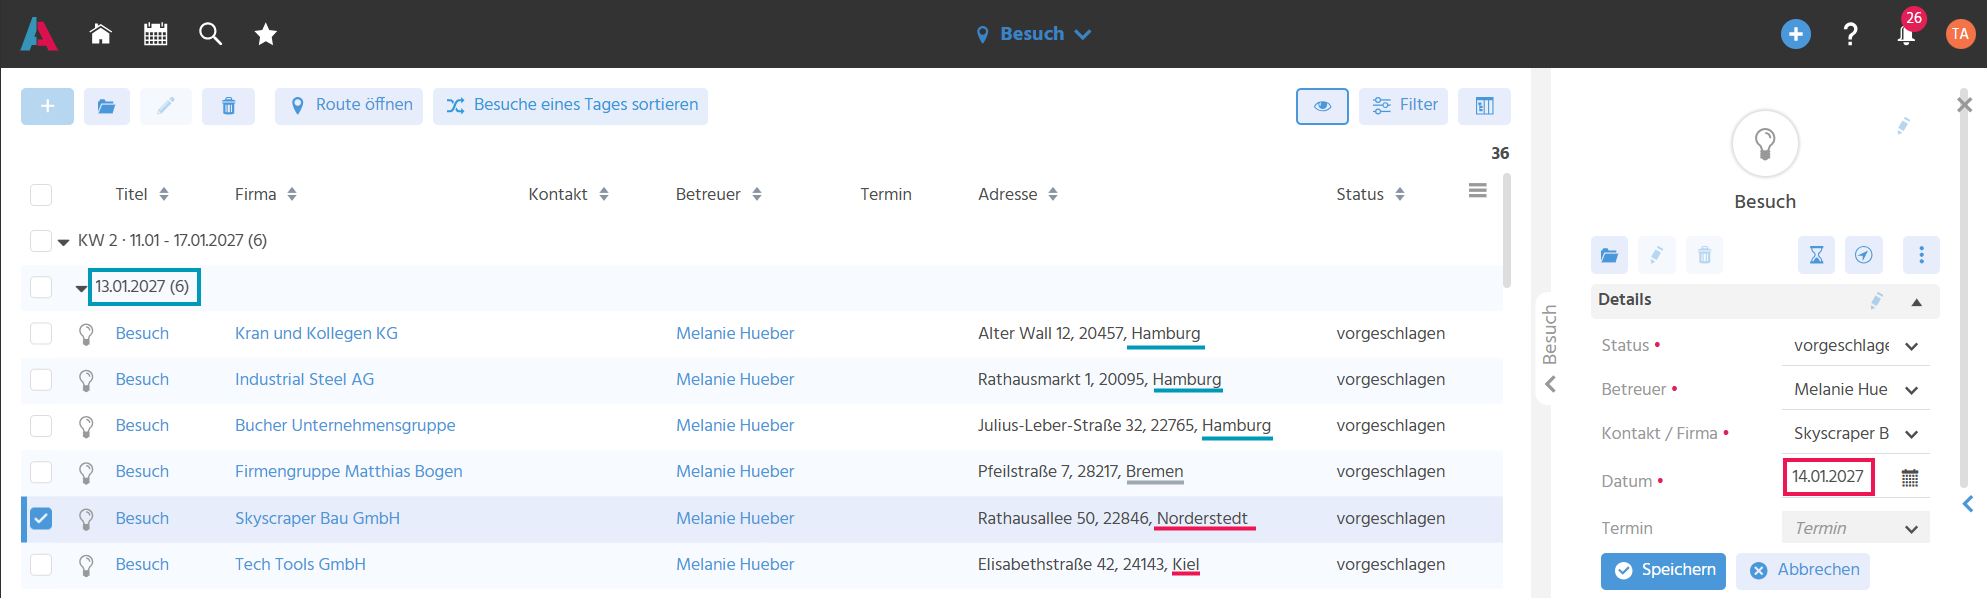Open selected visit with folder icon

(x=107, y=106)
